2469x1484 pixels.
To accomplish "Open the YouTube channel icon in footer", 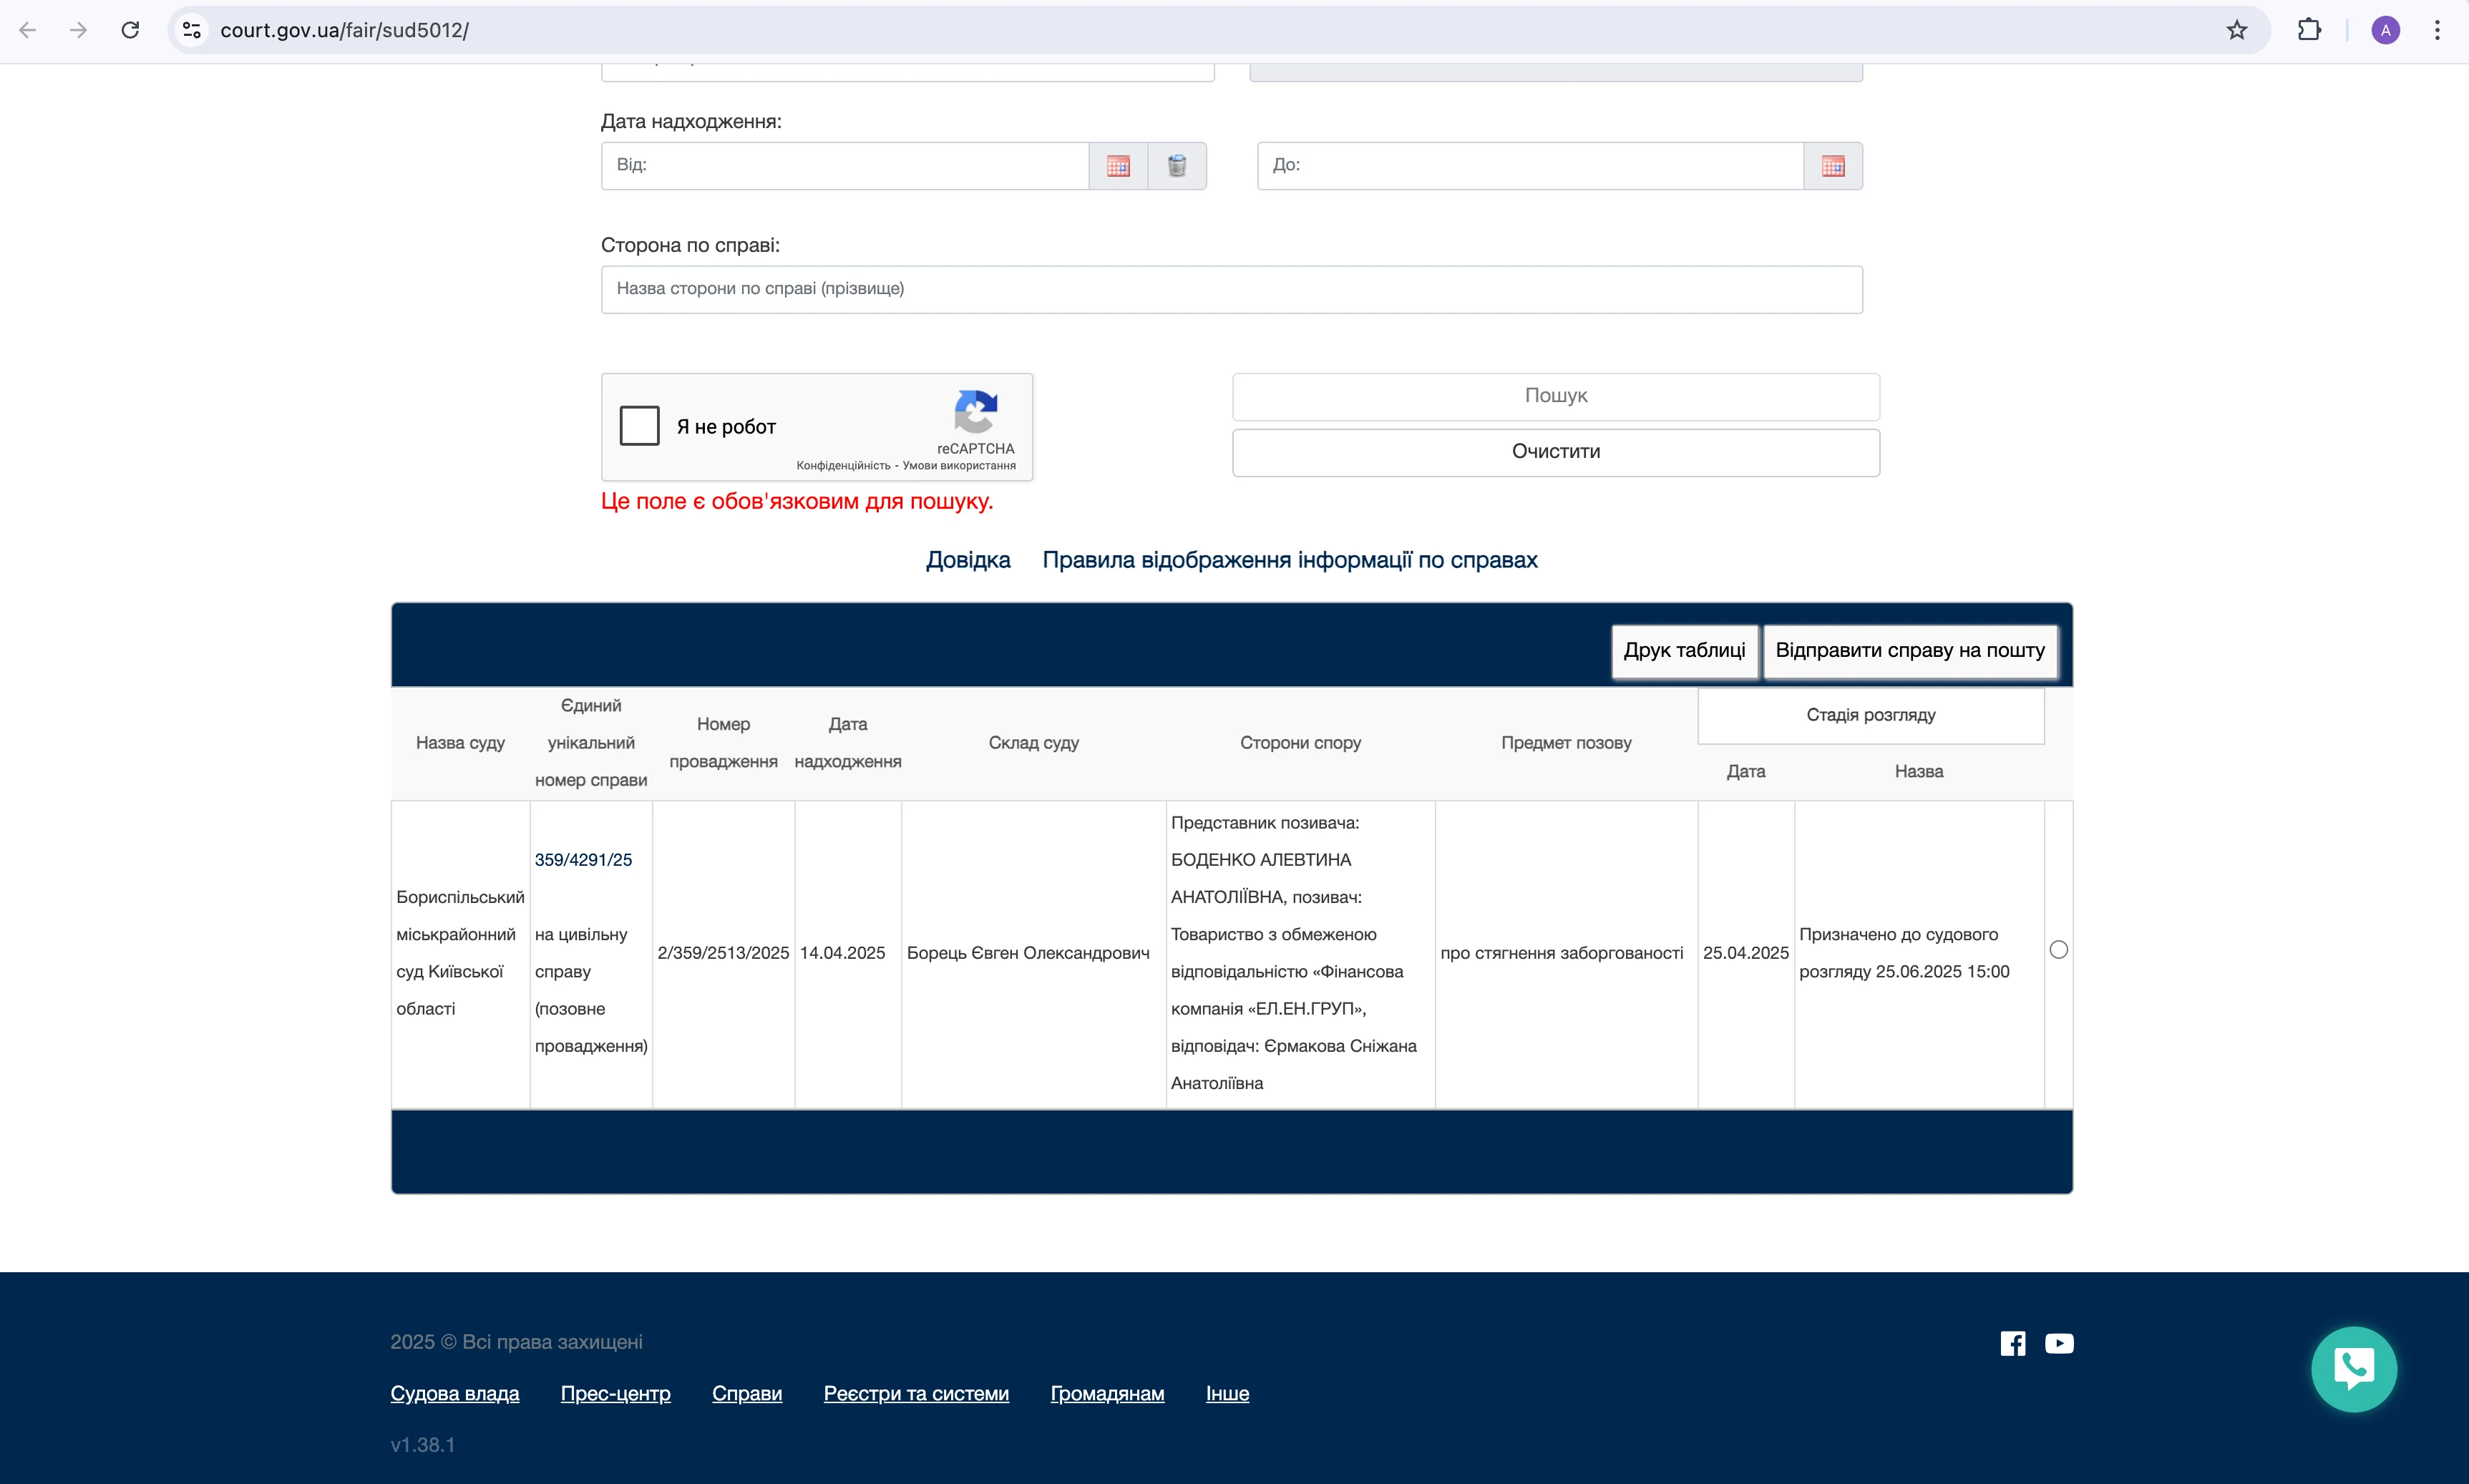I will (x=2058, y=1343).
